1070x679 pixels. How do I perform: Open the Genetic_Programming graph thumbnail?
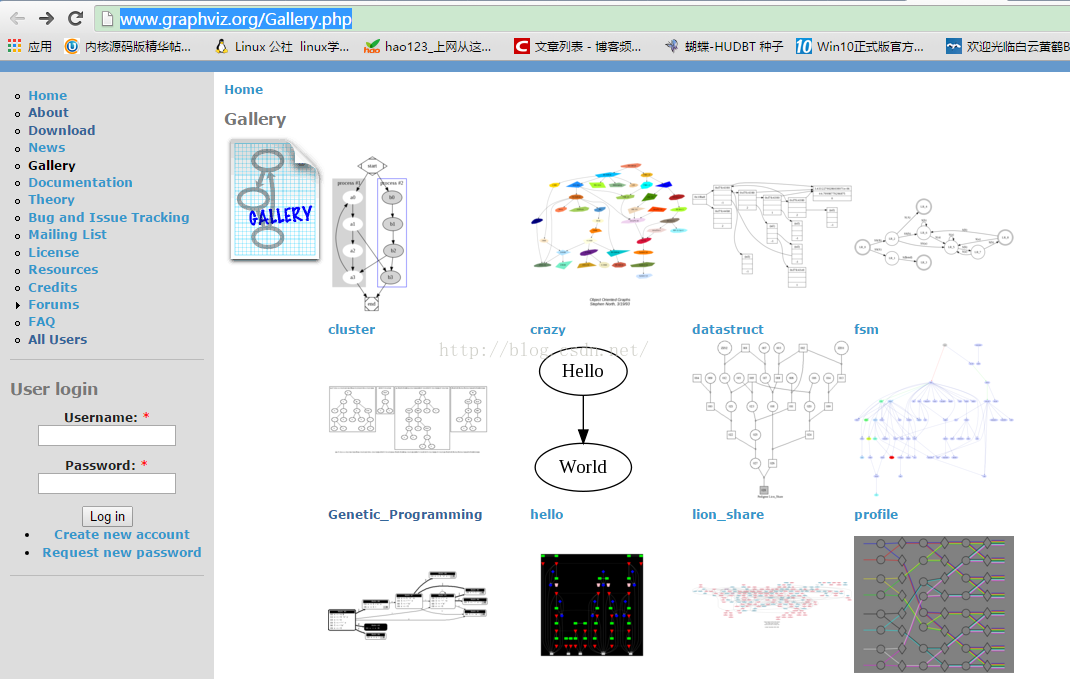[x=407, y=419]
